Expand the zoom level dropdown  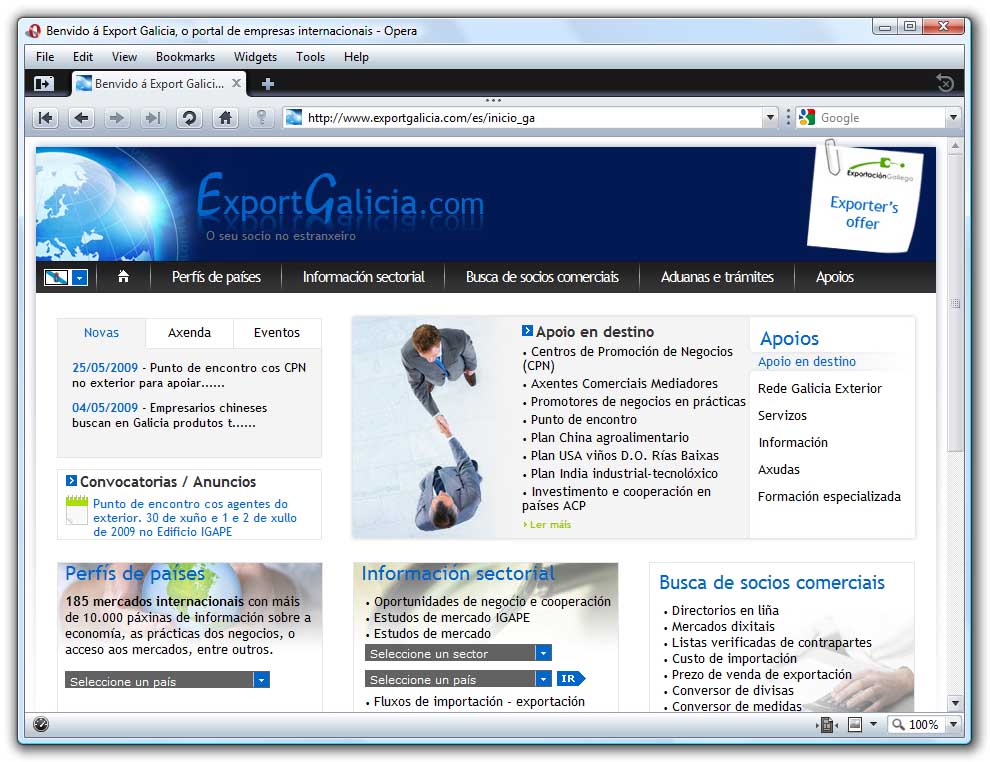pos(953,725)
